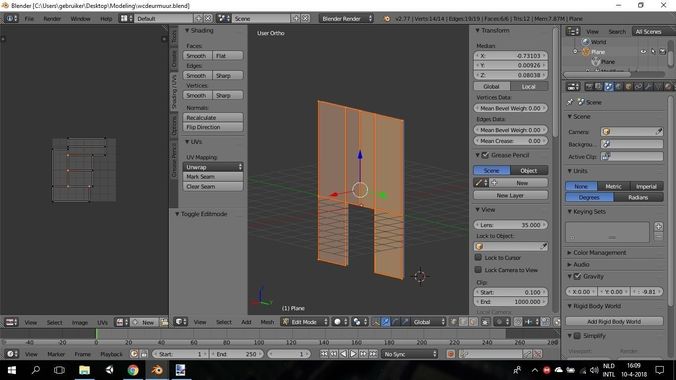Collapse the Keying Sets panel
The height and width of the screenshot is (380, 676).
pos(589,212)
